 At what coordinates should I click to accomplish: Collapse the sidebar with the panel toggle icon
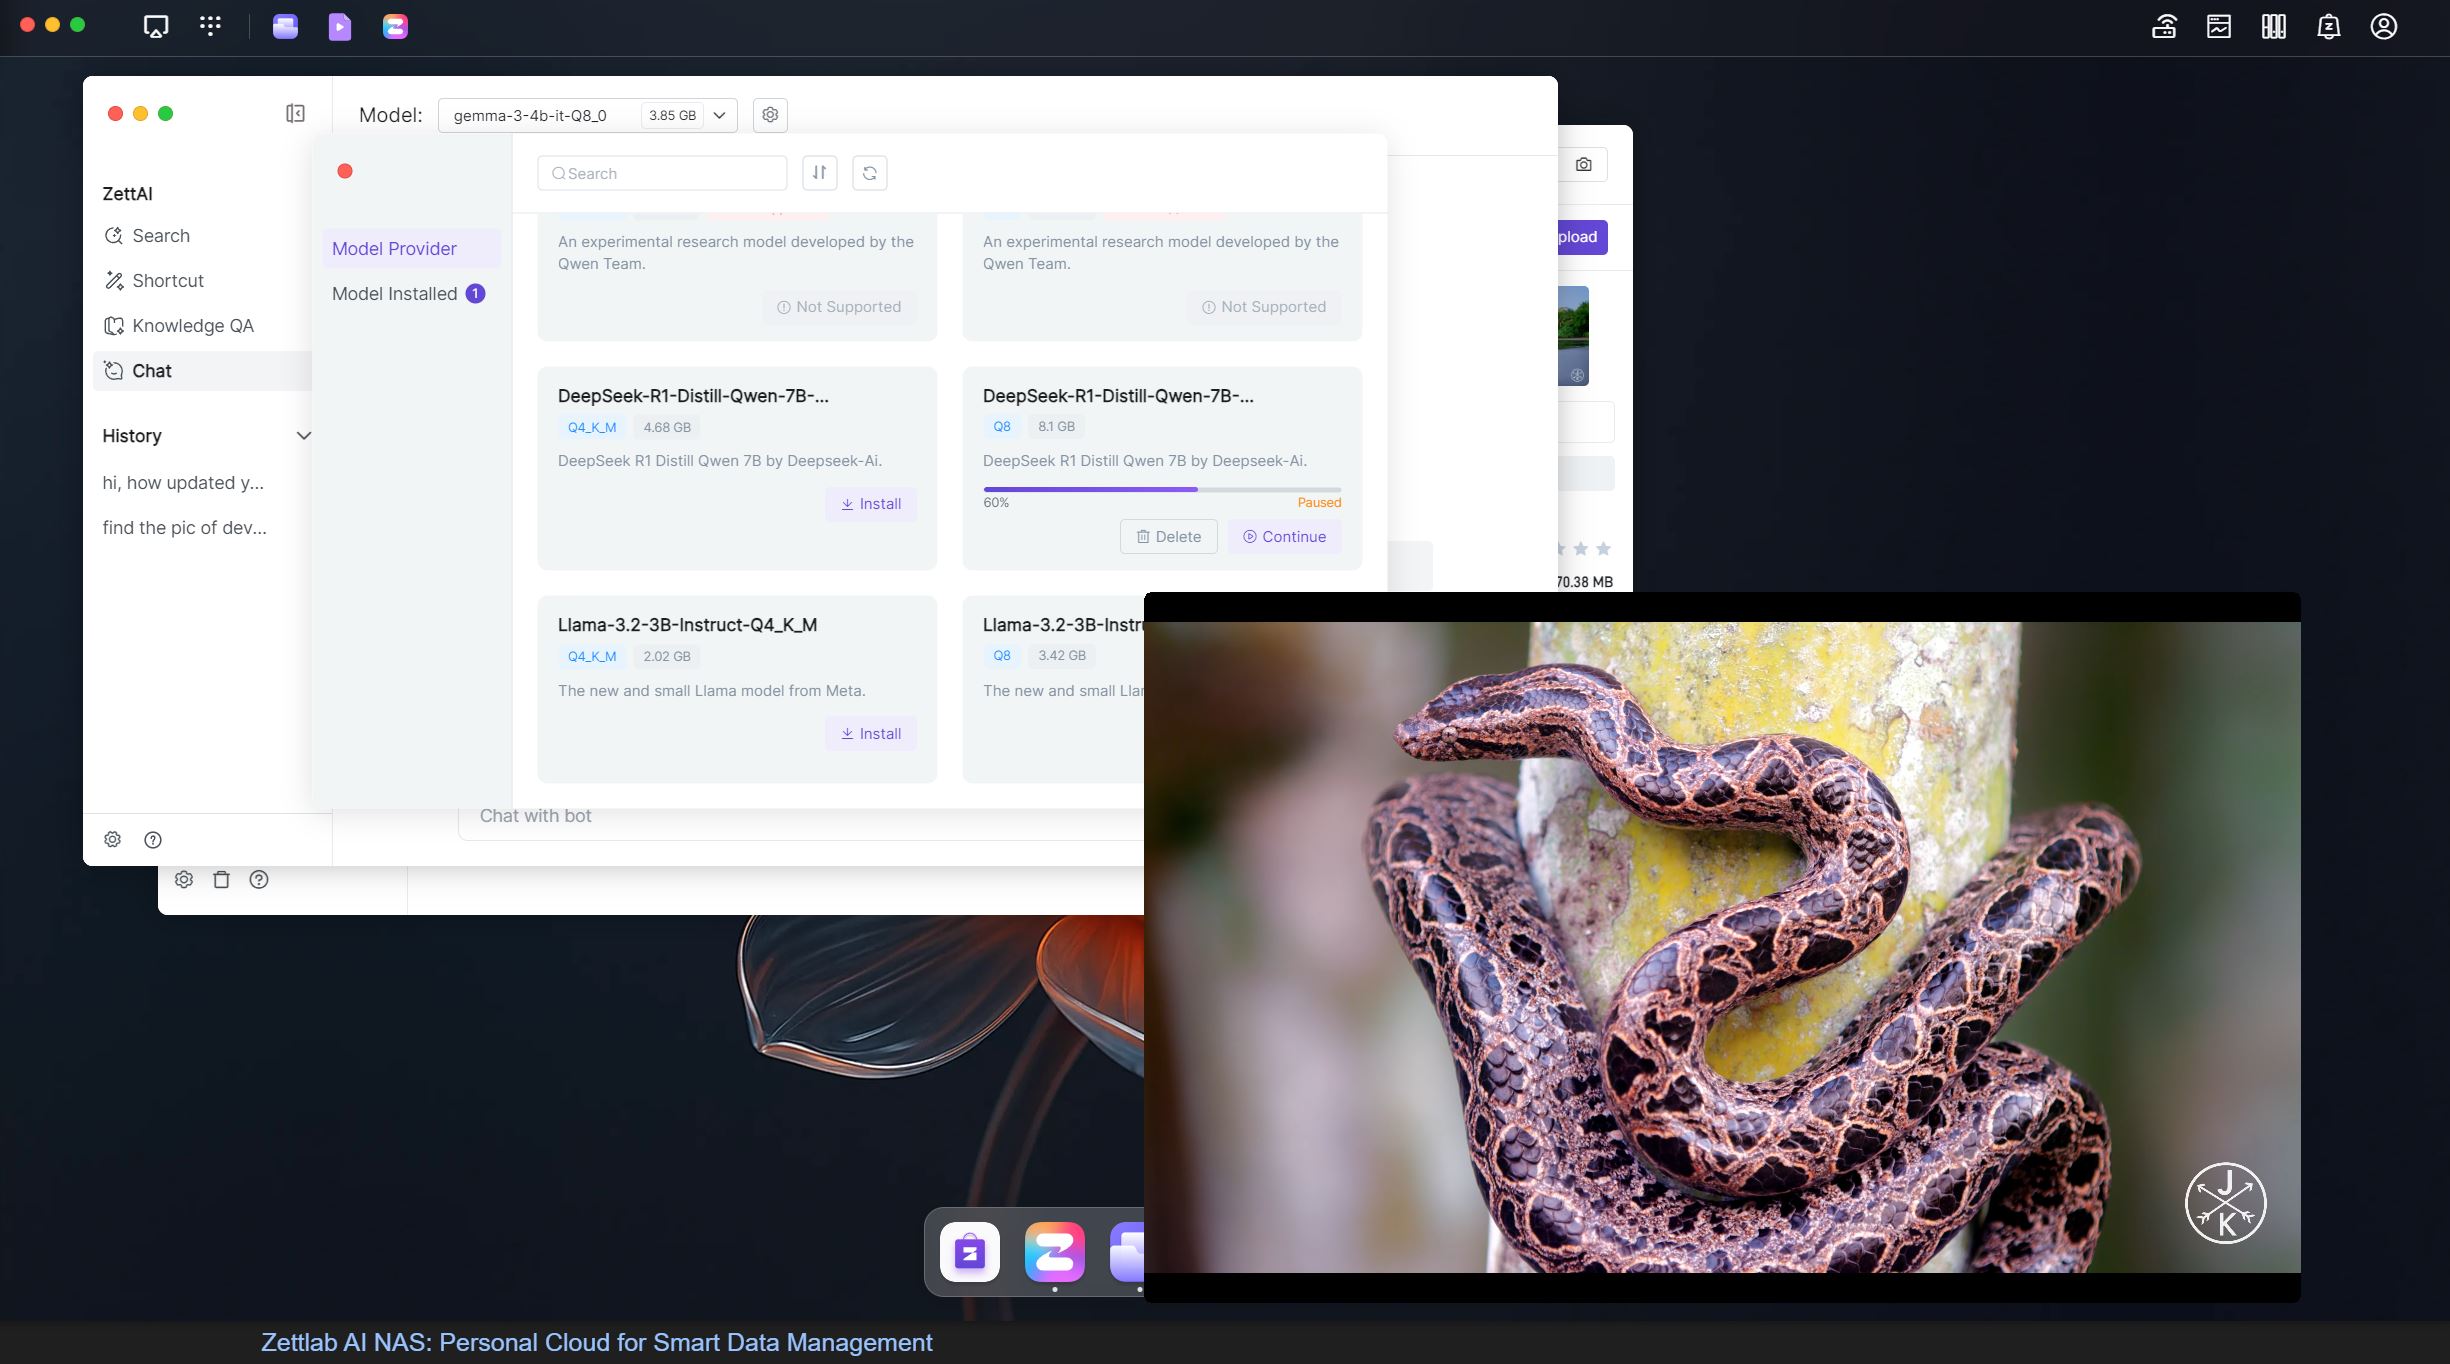click(x=294, y=113)
